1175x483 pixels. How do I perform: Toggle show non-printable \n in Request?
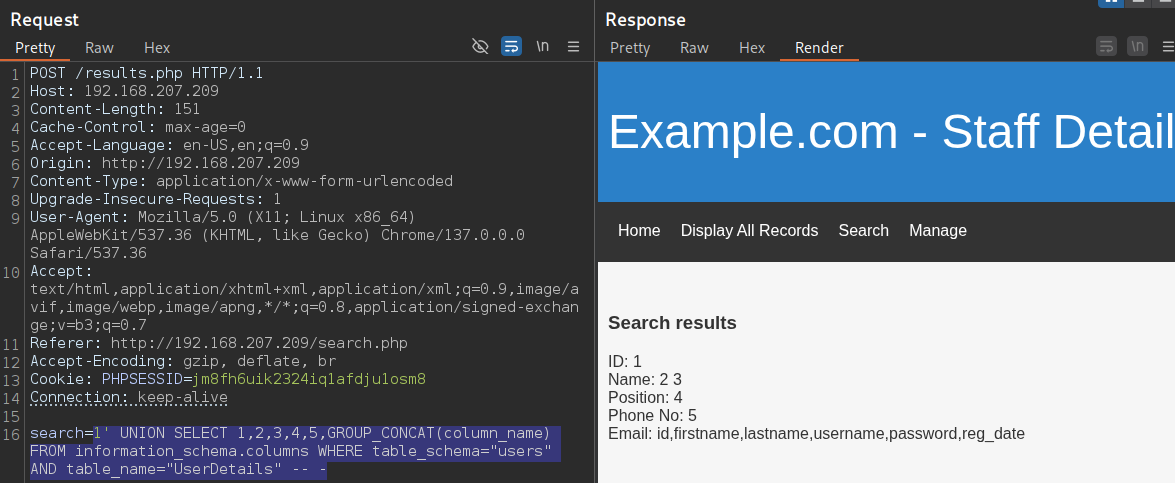[543, 46]
